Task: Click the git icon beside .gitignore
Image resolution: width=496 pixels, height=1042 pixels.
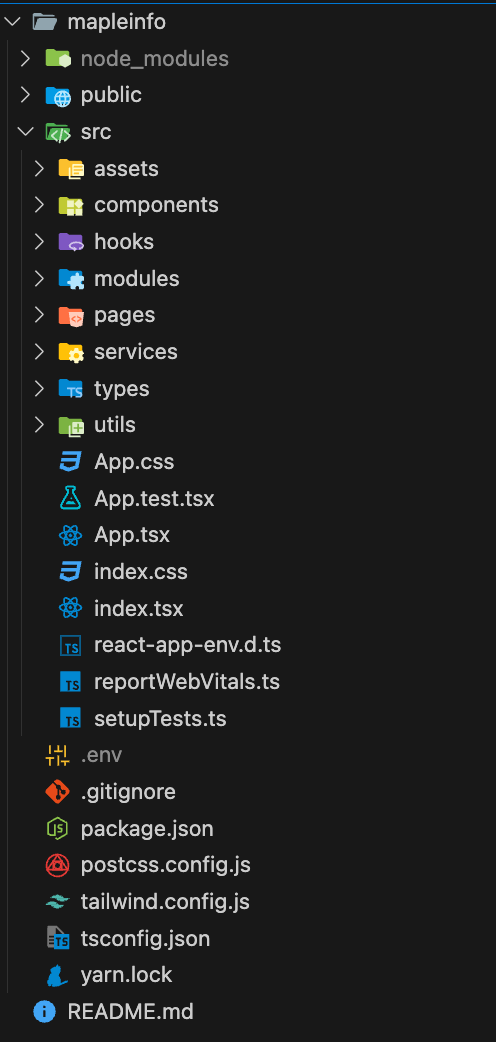Action: click(57, 792)
